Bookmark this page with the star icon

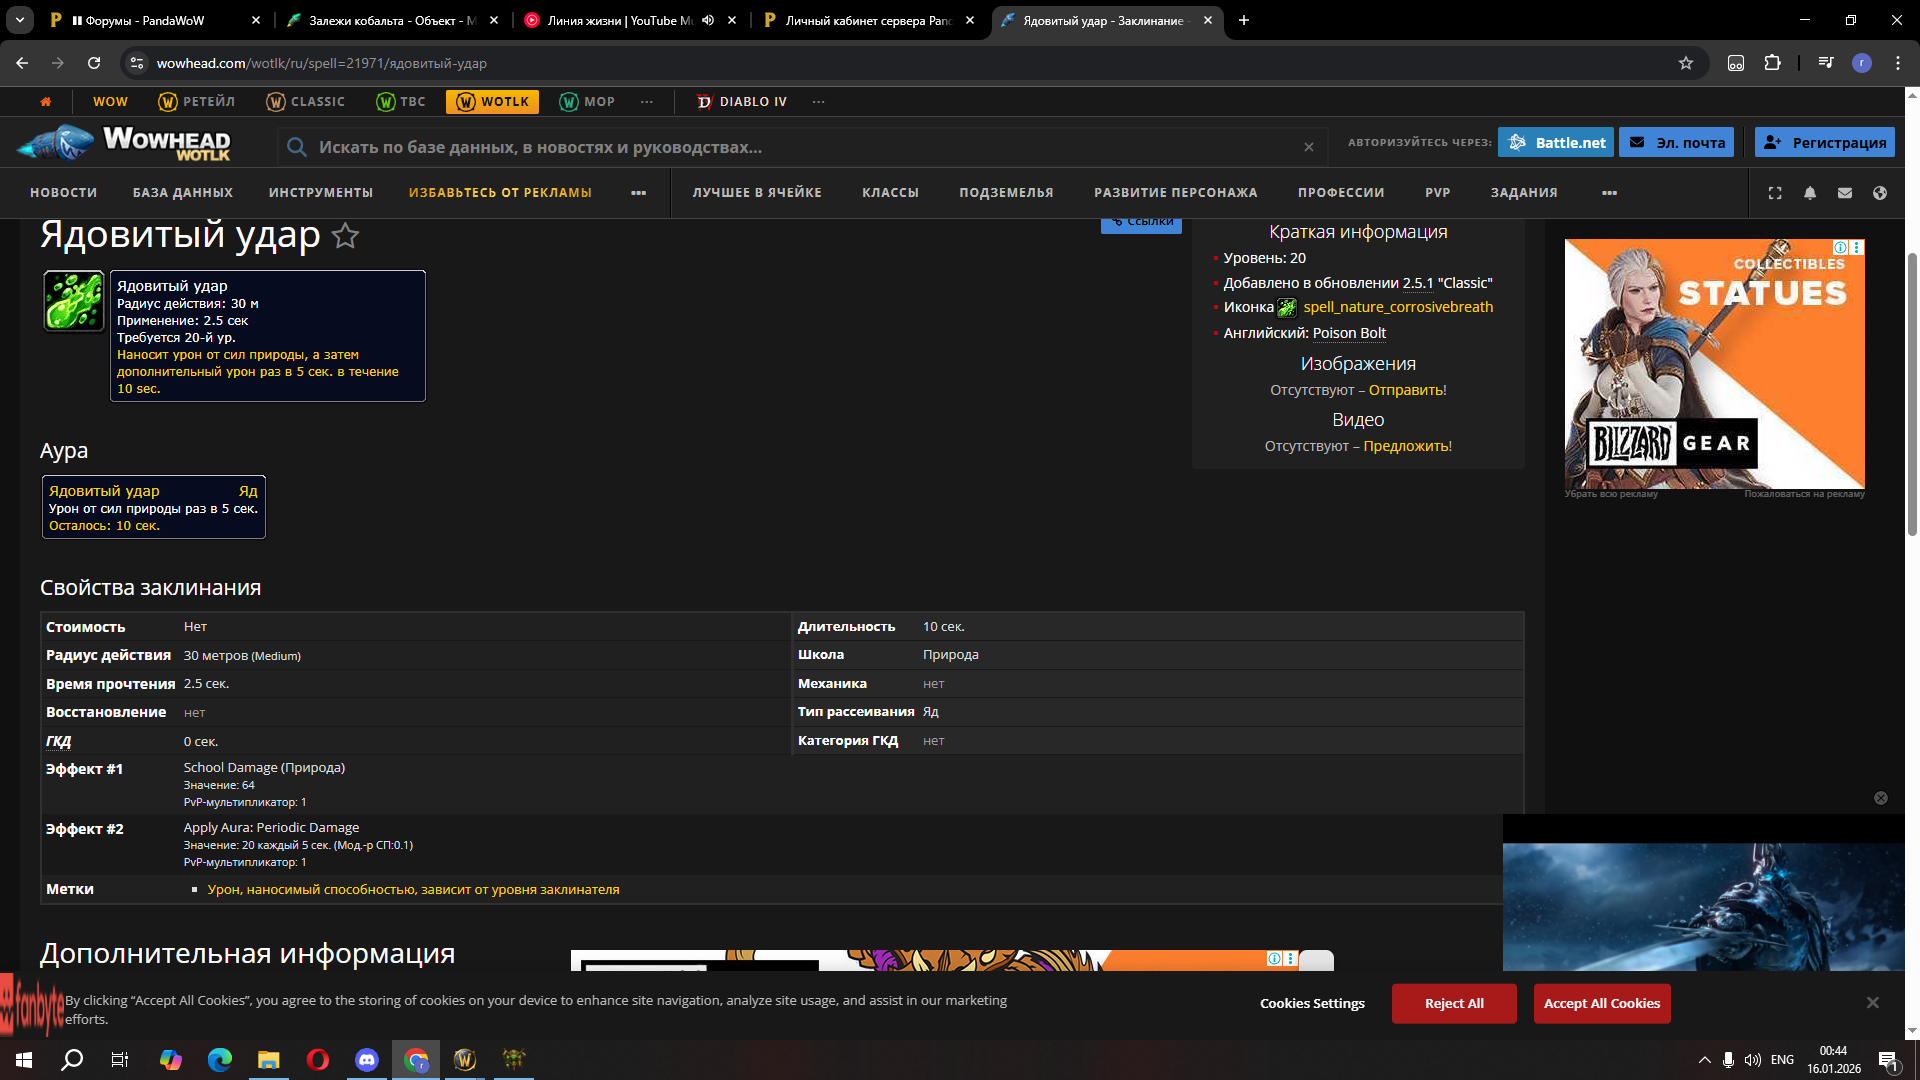(1686, 63)
